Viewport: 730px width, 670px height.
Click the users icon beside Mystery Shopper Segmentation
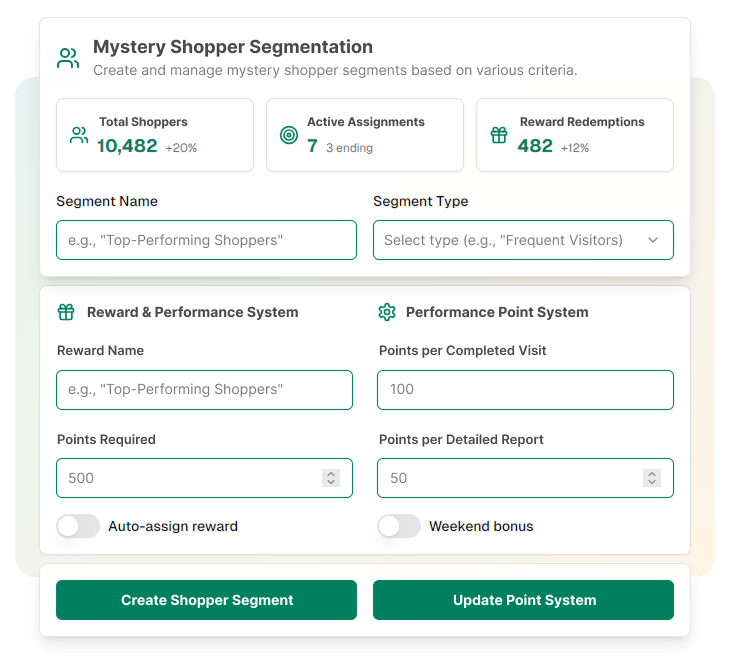point(68,58)
